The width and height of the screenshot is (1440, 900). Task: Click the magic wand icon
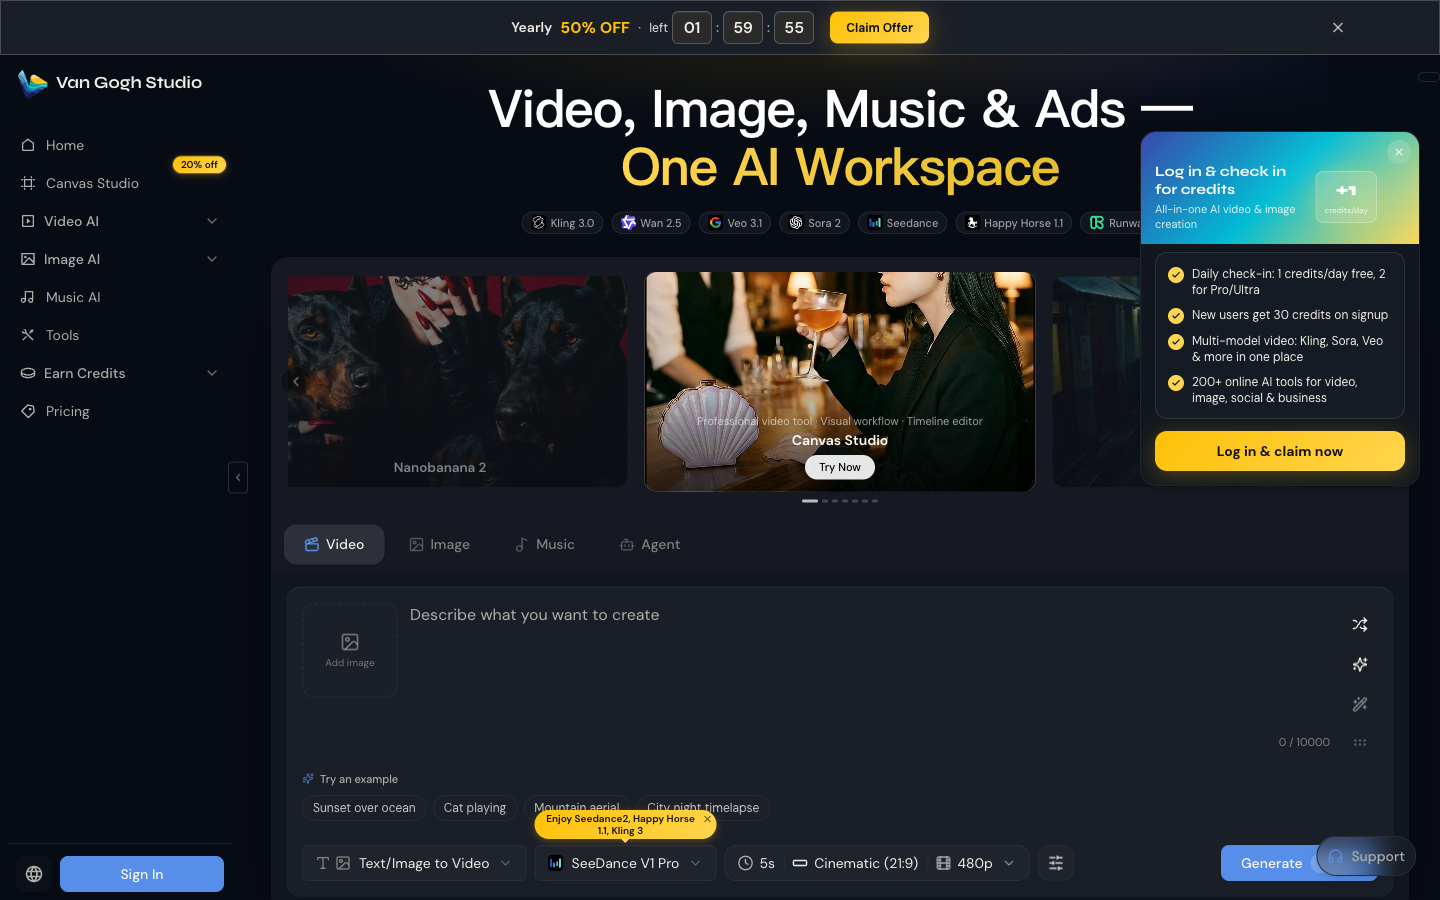click(x=1360, y=704)
